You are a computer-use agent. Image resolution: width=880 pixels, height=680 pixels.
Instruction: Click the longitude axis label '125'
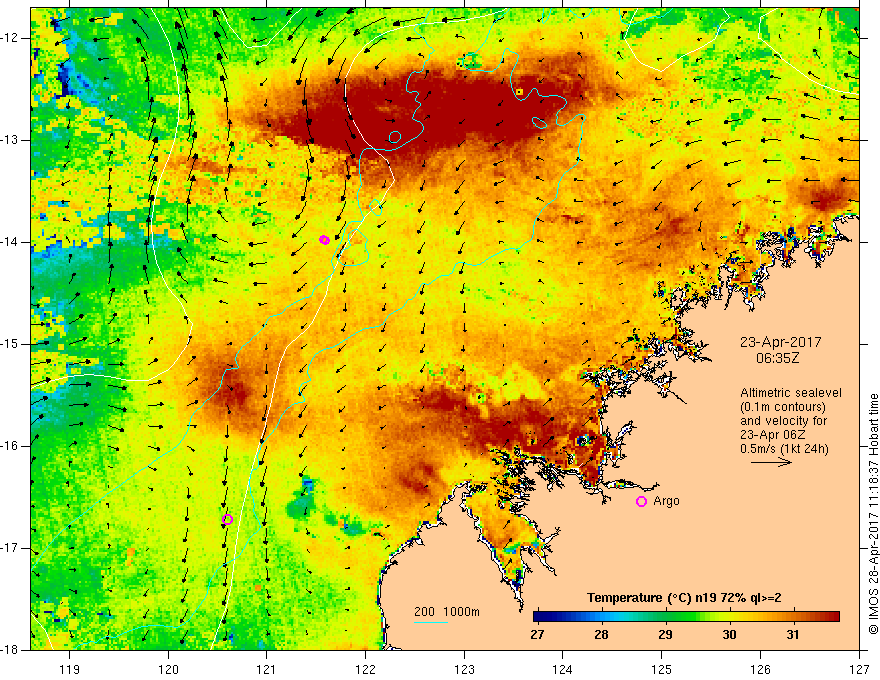coord(662,669)
